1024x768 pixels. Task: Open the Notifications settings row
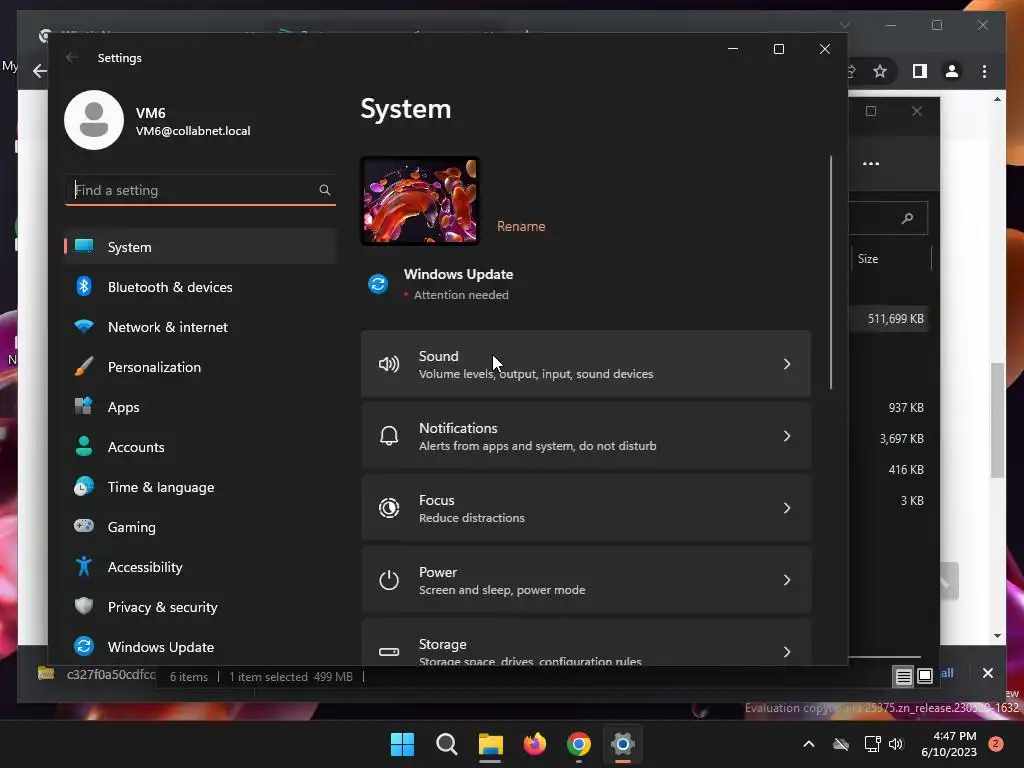[x=586, y=436]
